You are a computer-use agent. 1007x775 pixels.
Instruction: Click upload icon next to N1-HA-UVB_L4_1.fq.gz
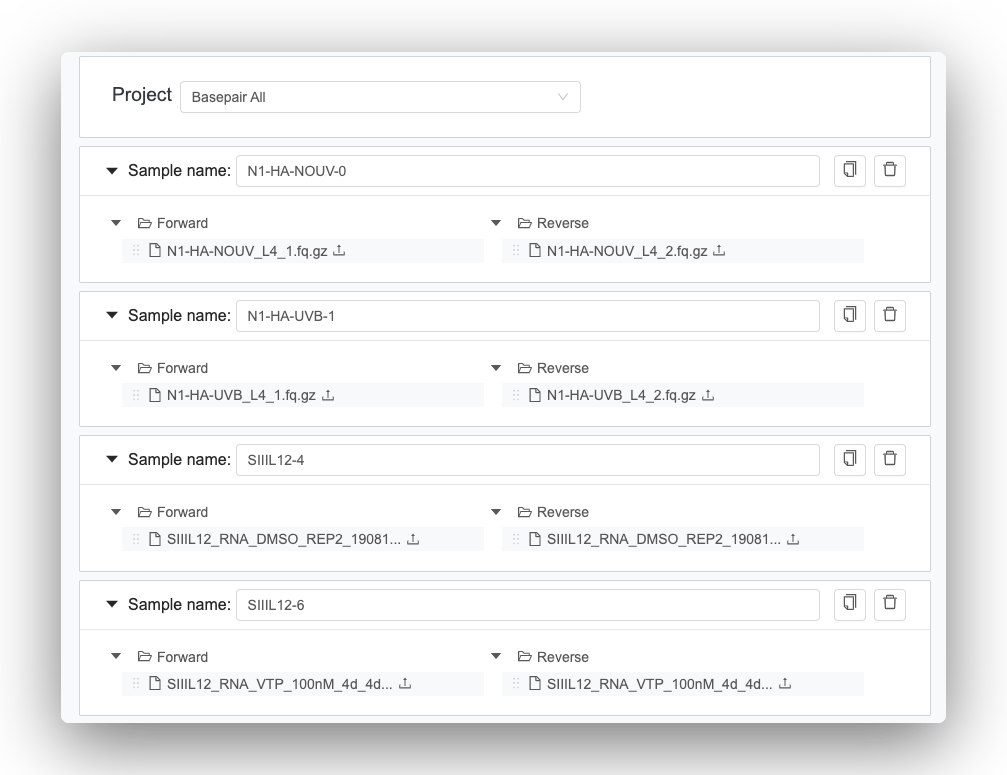point(328,395)
